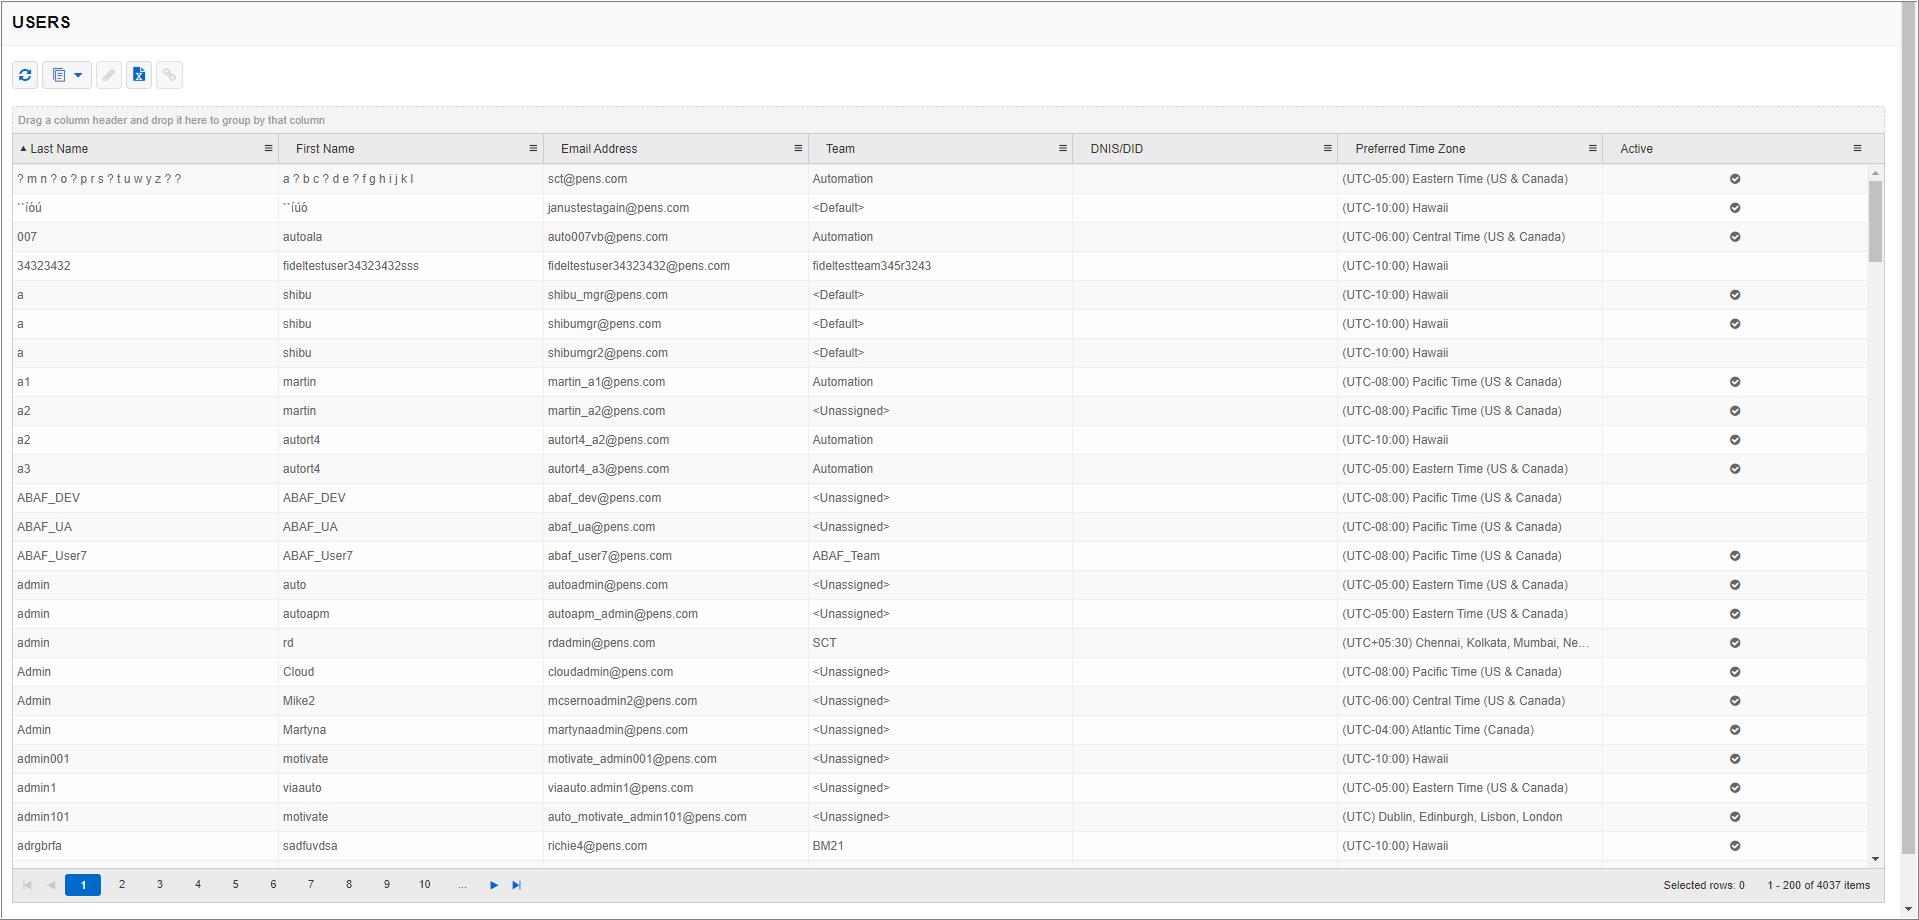1919x920 pixels.
Task: Open the copy options dropdown arrow
Action: (x=79, y=75)
